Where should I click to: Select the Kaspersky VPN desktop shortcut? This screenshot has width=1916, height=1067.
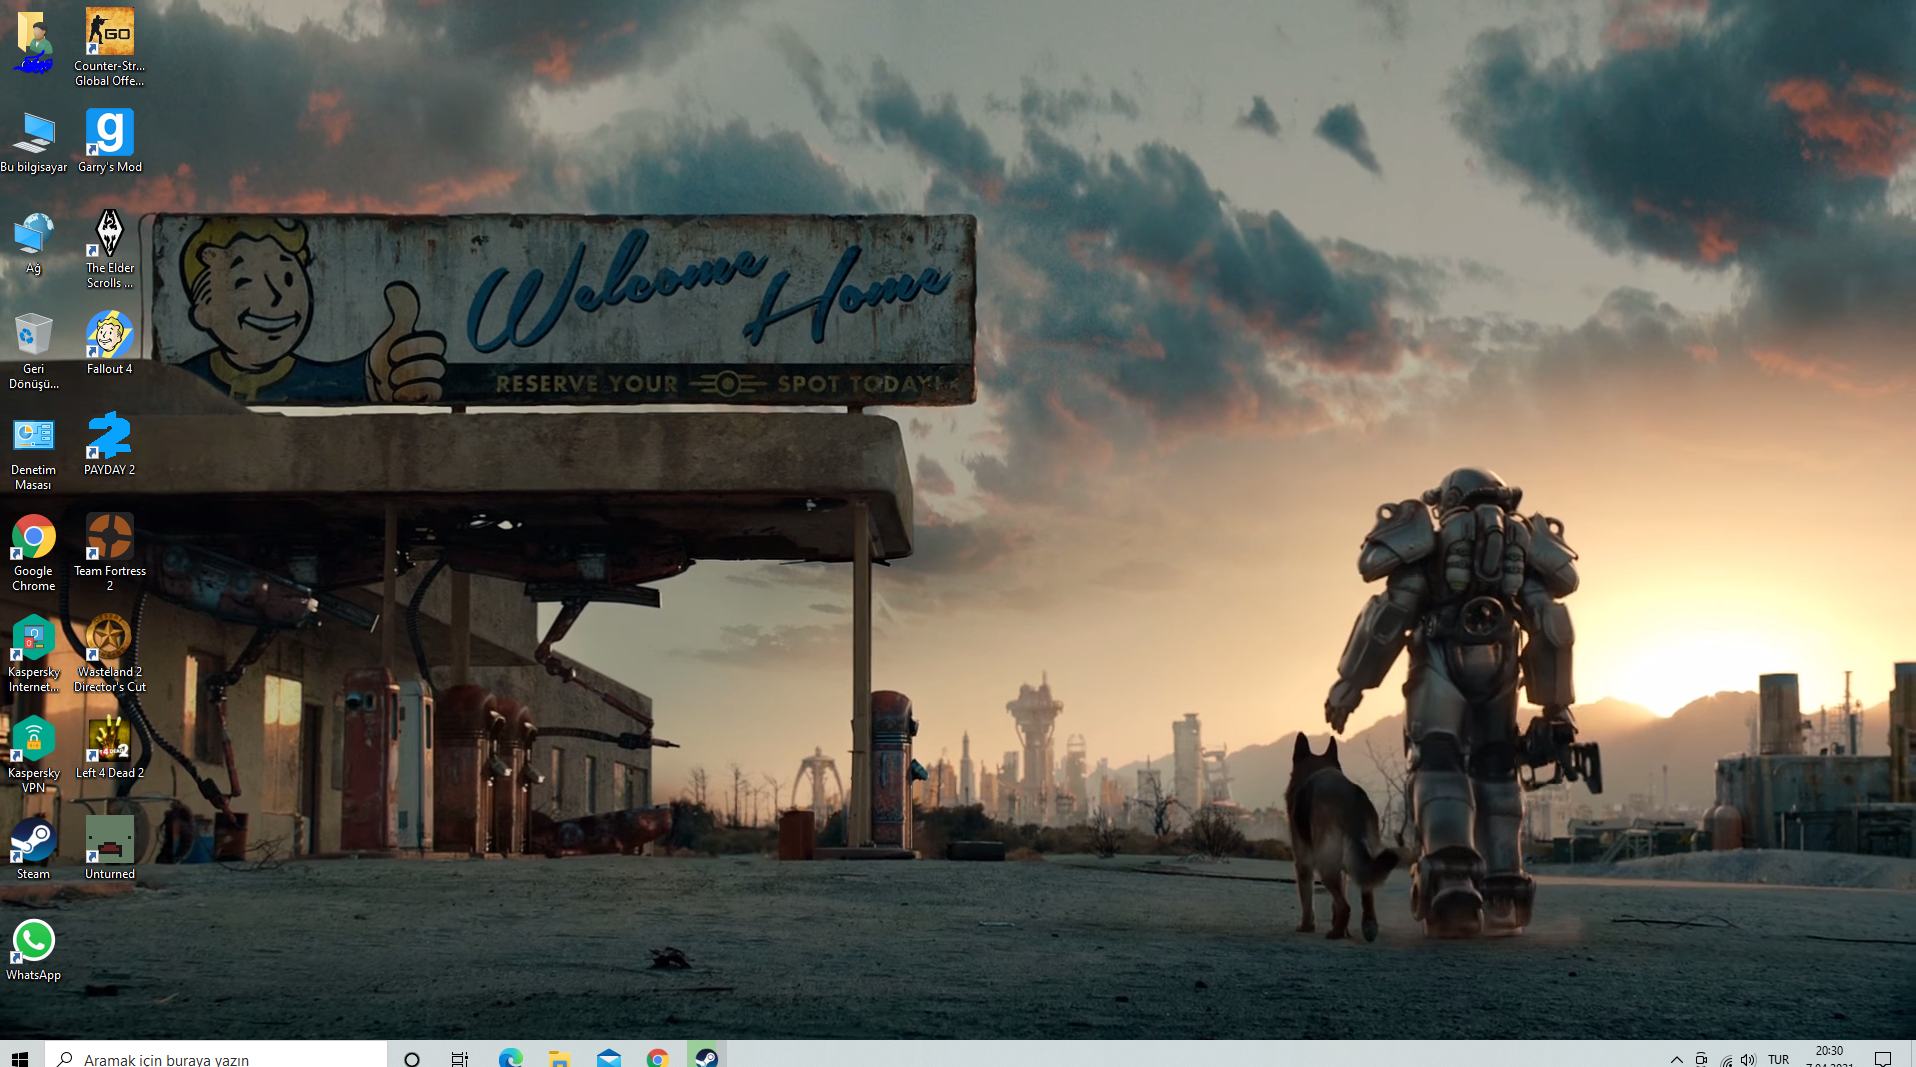(34, 755)
